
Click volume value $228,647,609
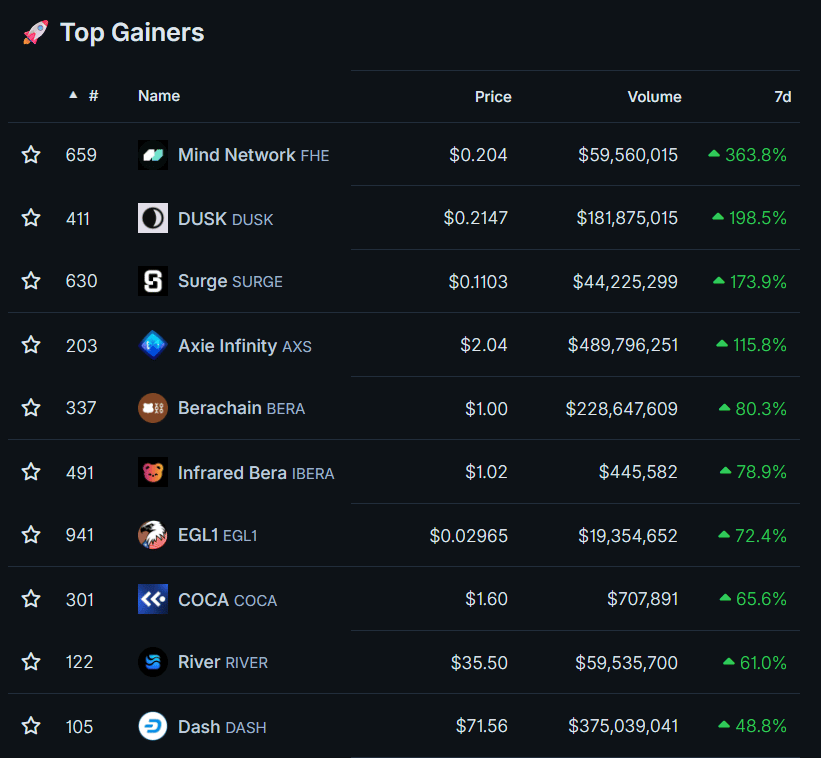(622, 408)
